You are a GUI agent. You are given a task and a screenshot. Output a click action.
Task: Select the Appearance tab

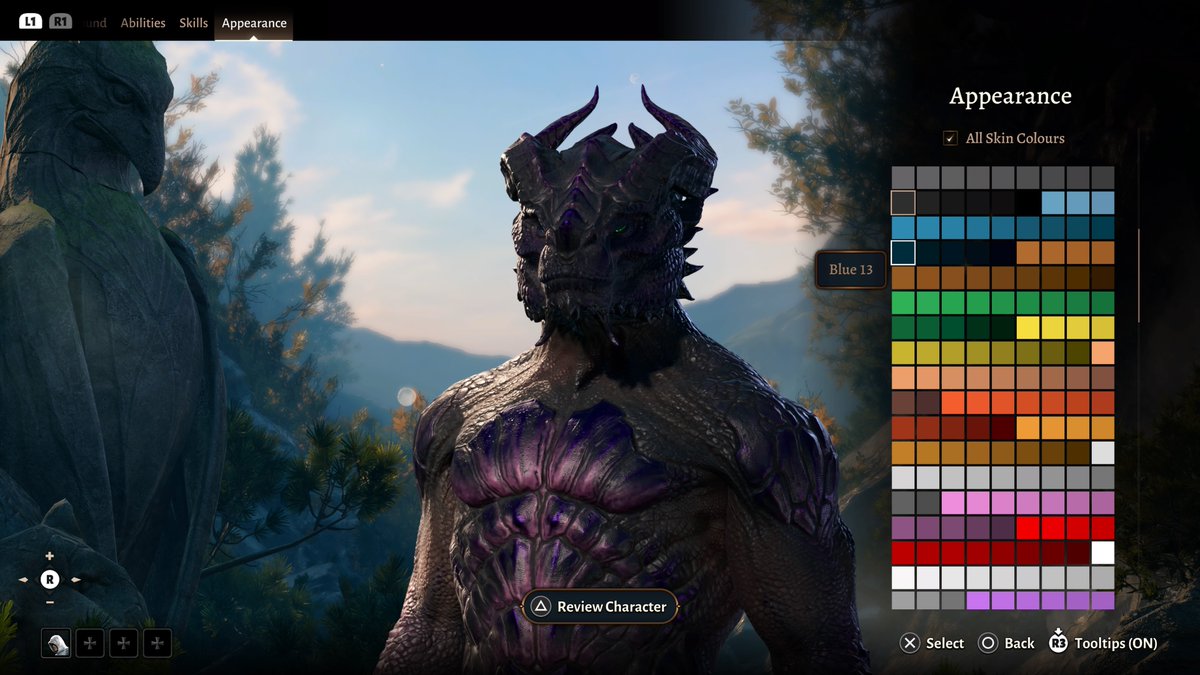254,22
